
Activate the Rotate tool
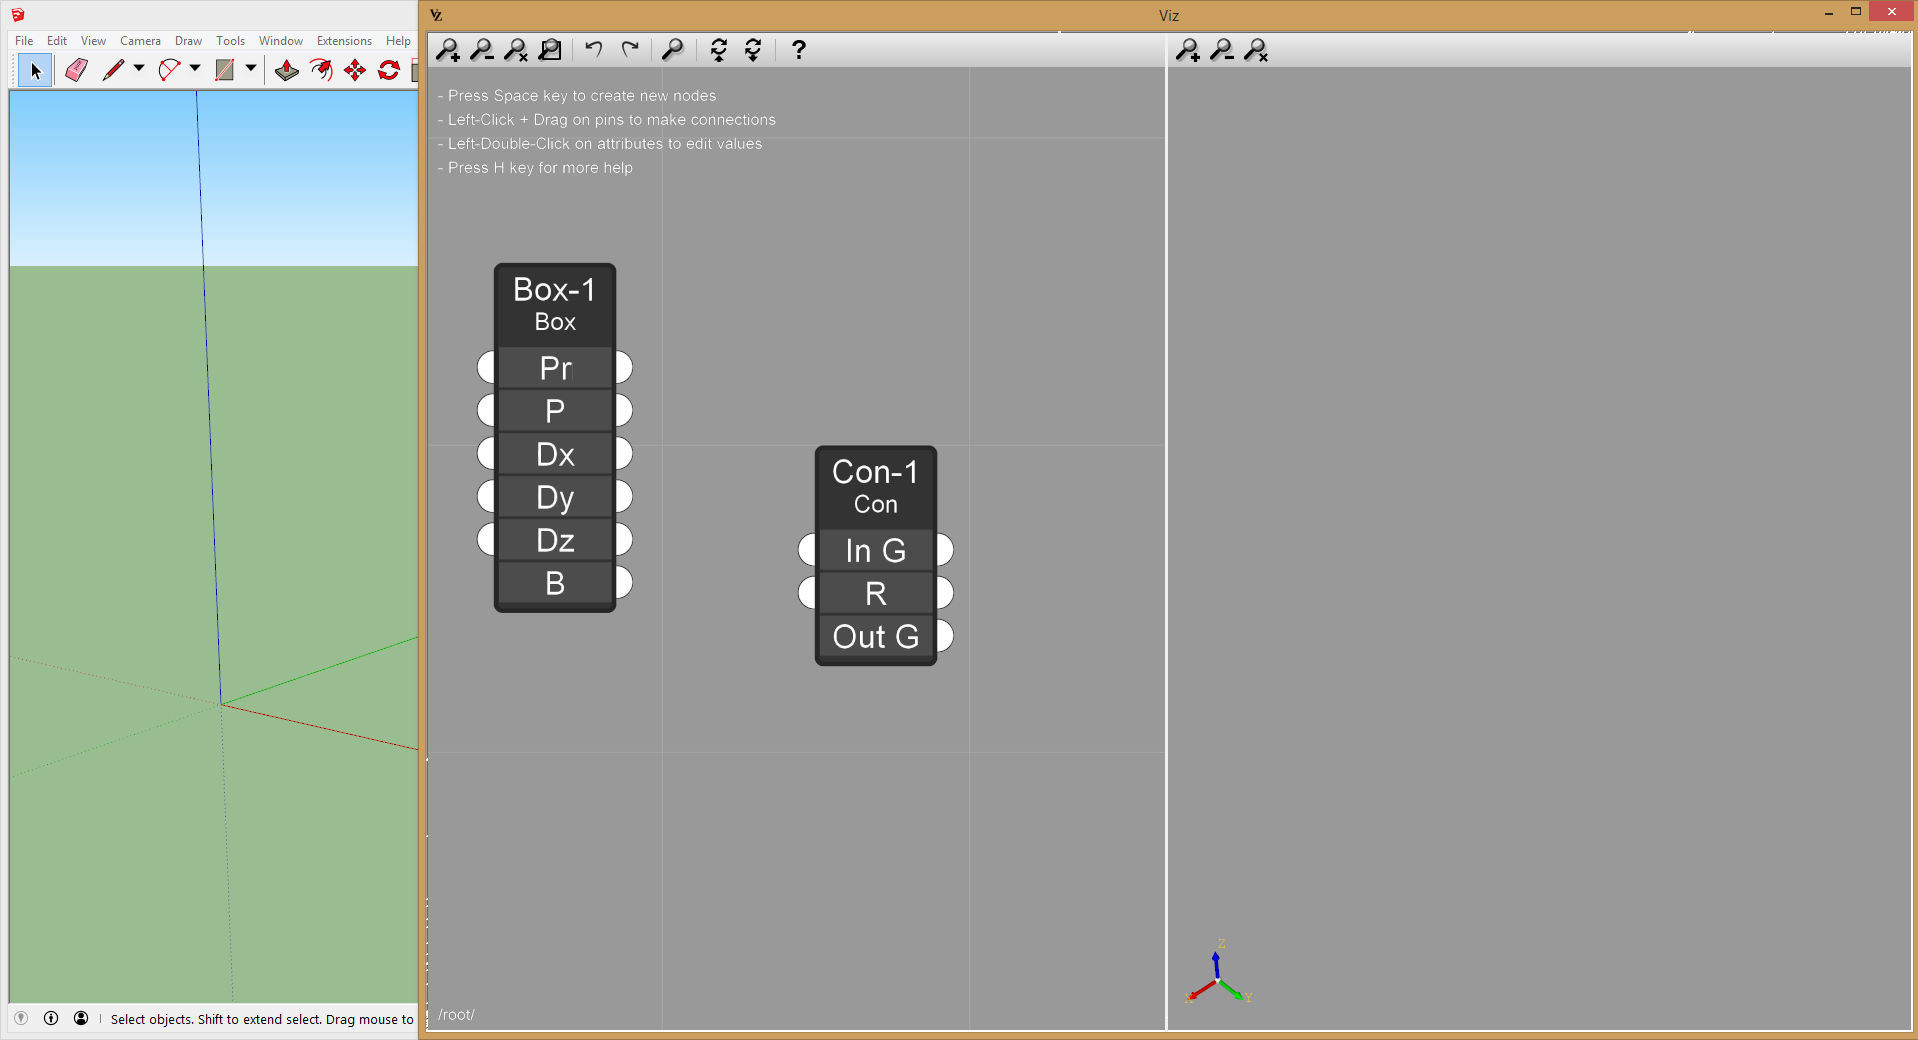pyautogui.click(x=389, y=70)
